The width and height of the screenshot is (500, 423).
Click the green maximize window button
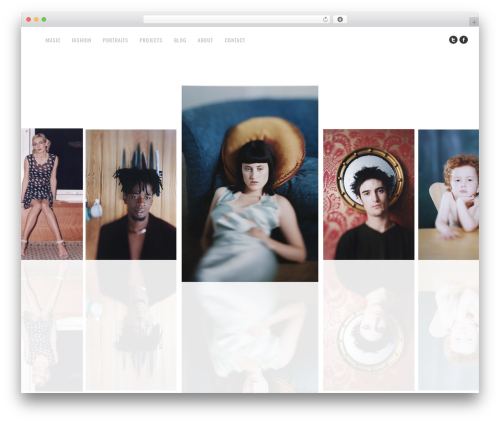click(x=44, y=19)
